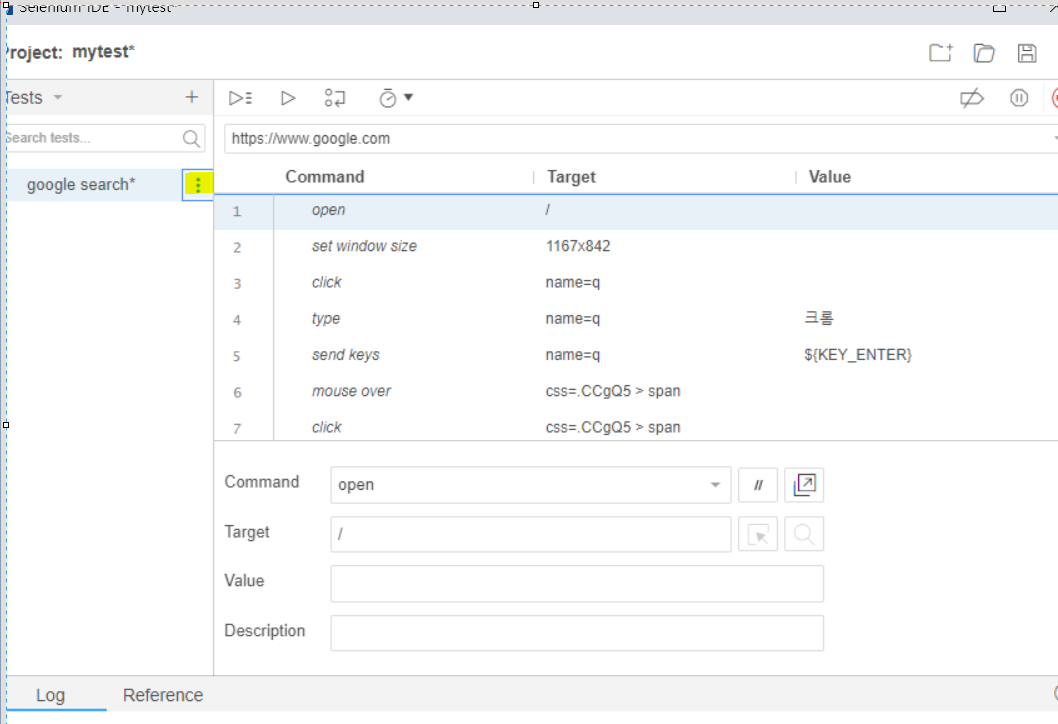Viewport: 1058px width, 724px height.
Task: Click select target in page icon
Action: coord(758,534)
